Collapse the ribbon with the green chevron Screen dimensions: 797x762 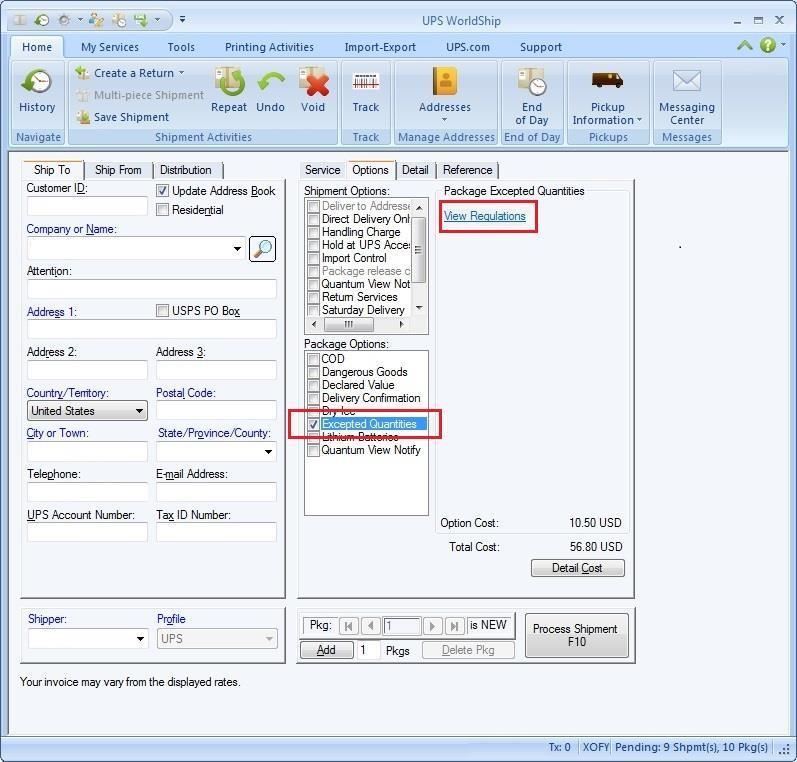coord(745,46)
